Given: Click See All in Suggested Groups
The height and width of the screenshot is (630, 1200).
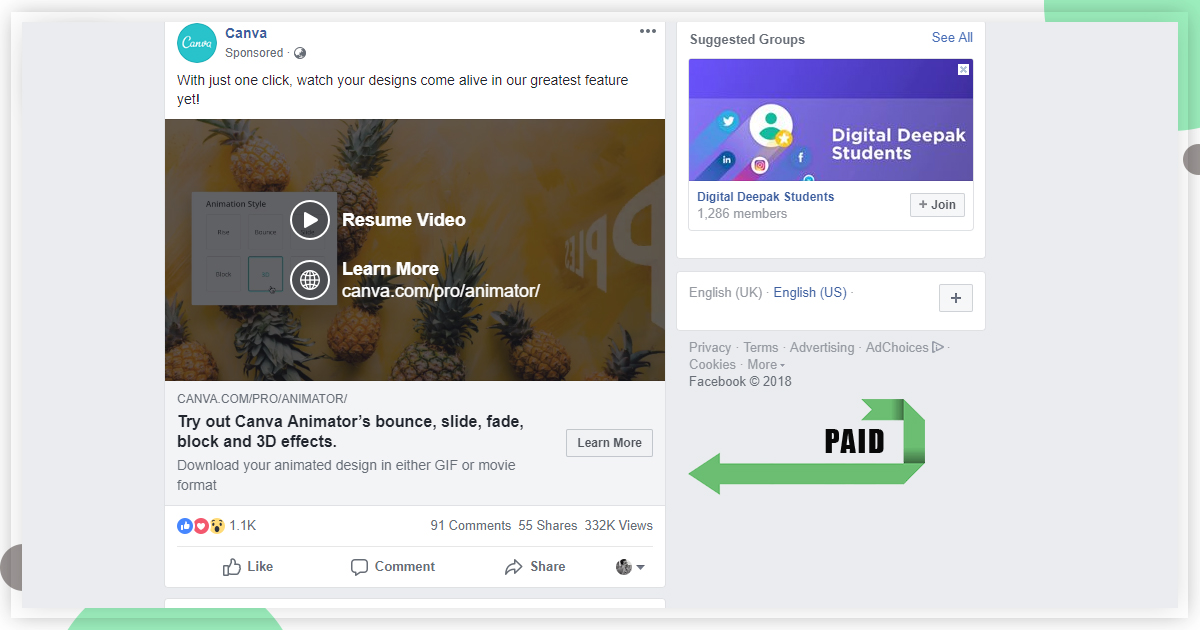Looking at the screenshot, I should click(x=951, y=37).
